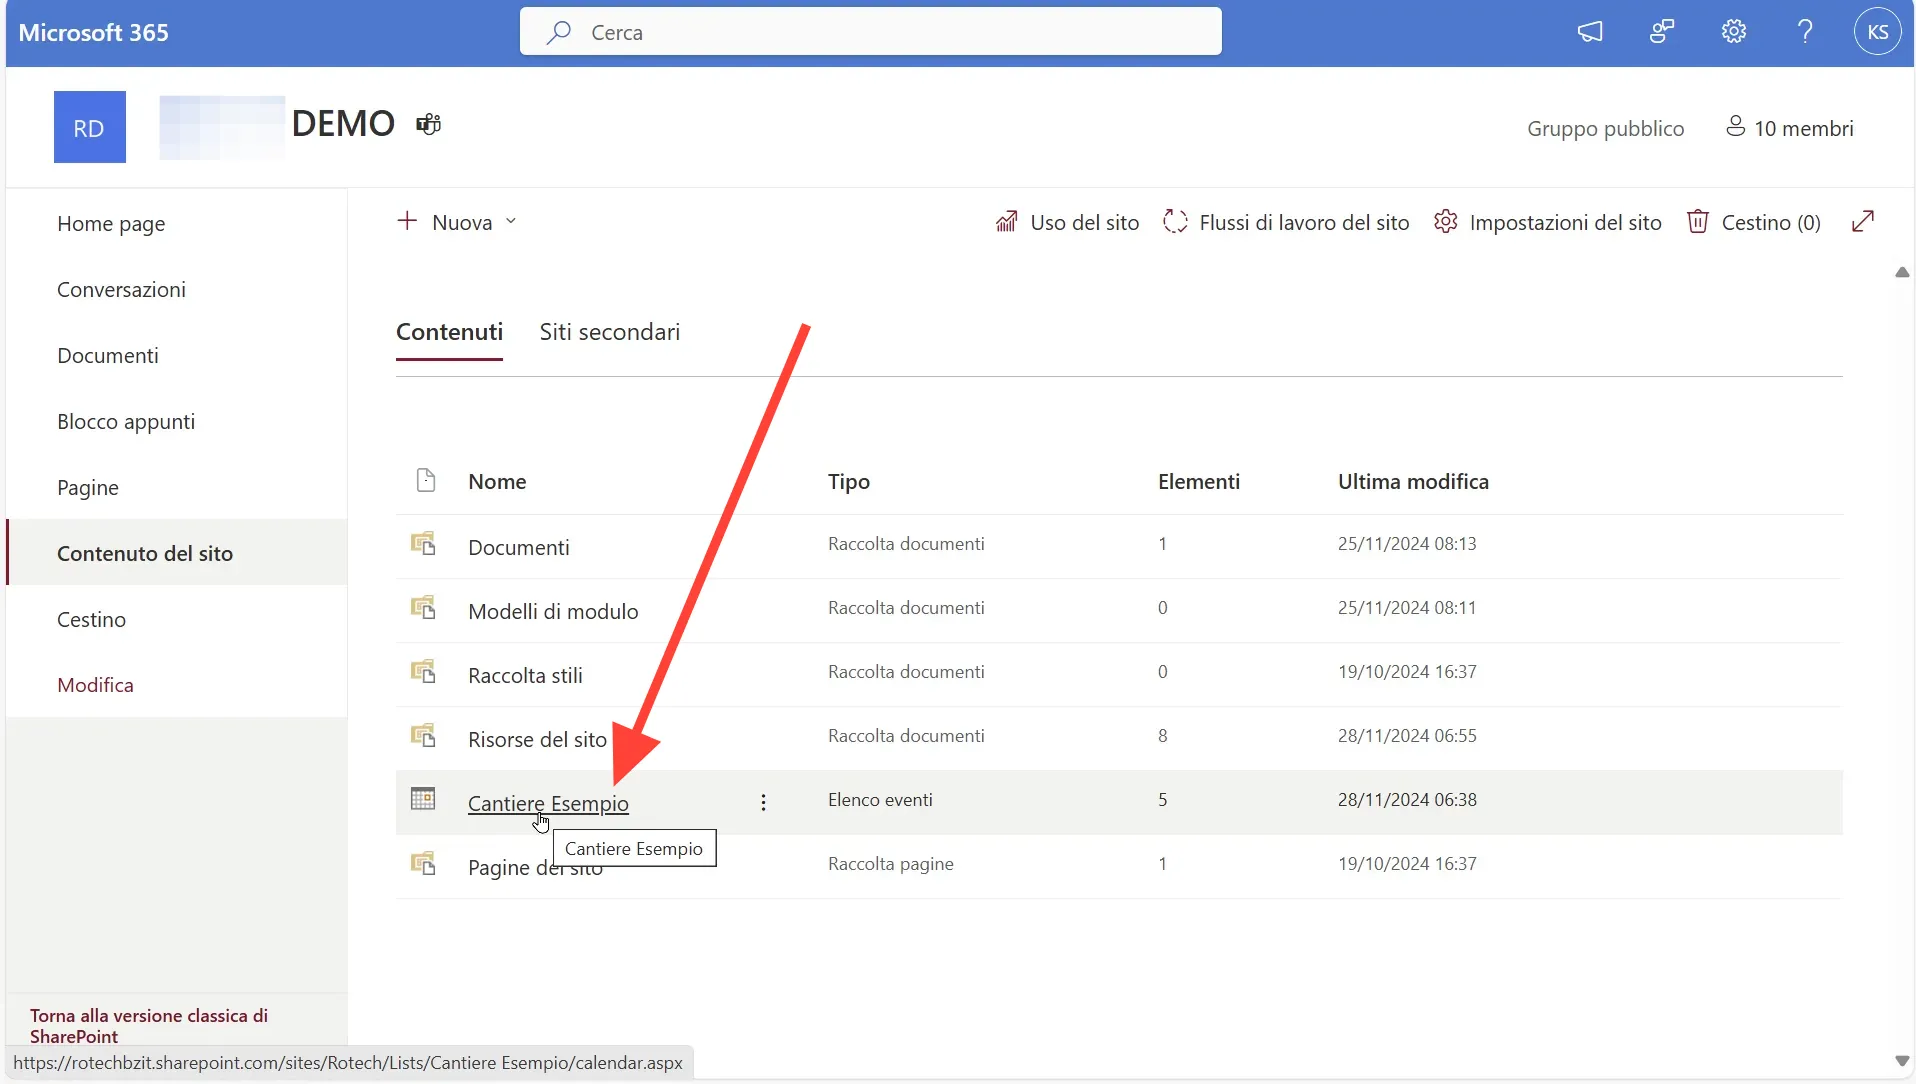
Task: Switch to the Contenuti tab
Action: pos(449,332)
